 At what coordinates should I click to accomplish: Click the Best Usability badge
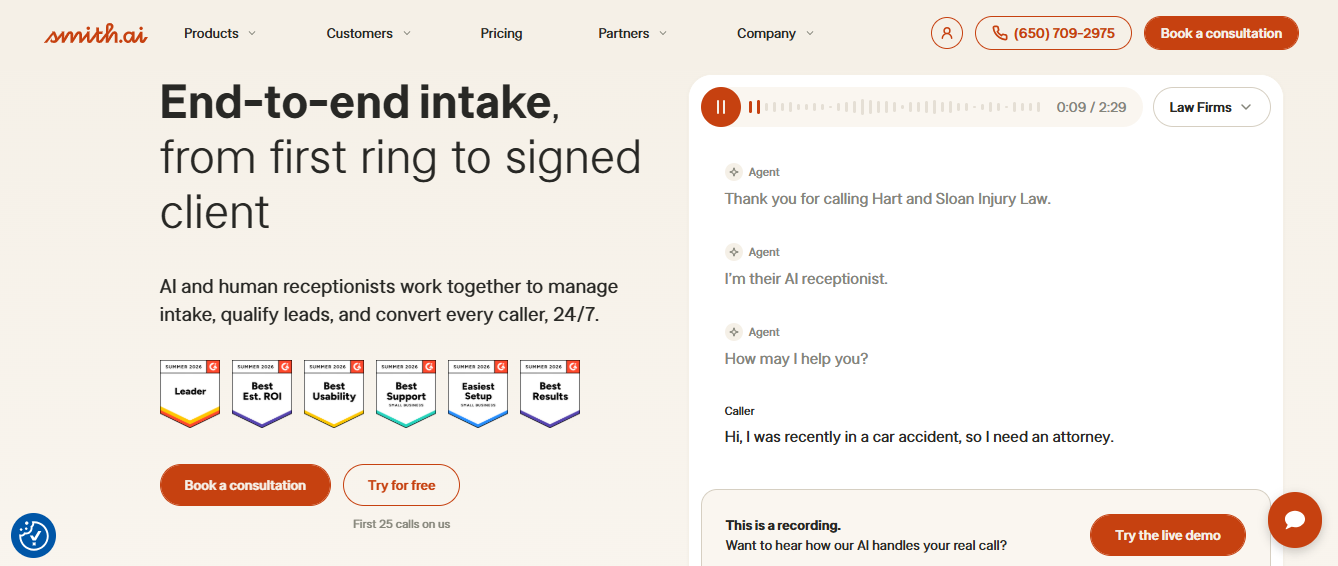(334, 394)
